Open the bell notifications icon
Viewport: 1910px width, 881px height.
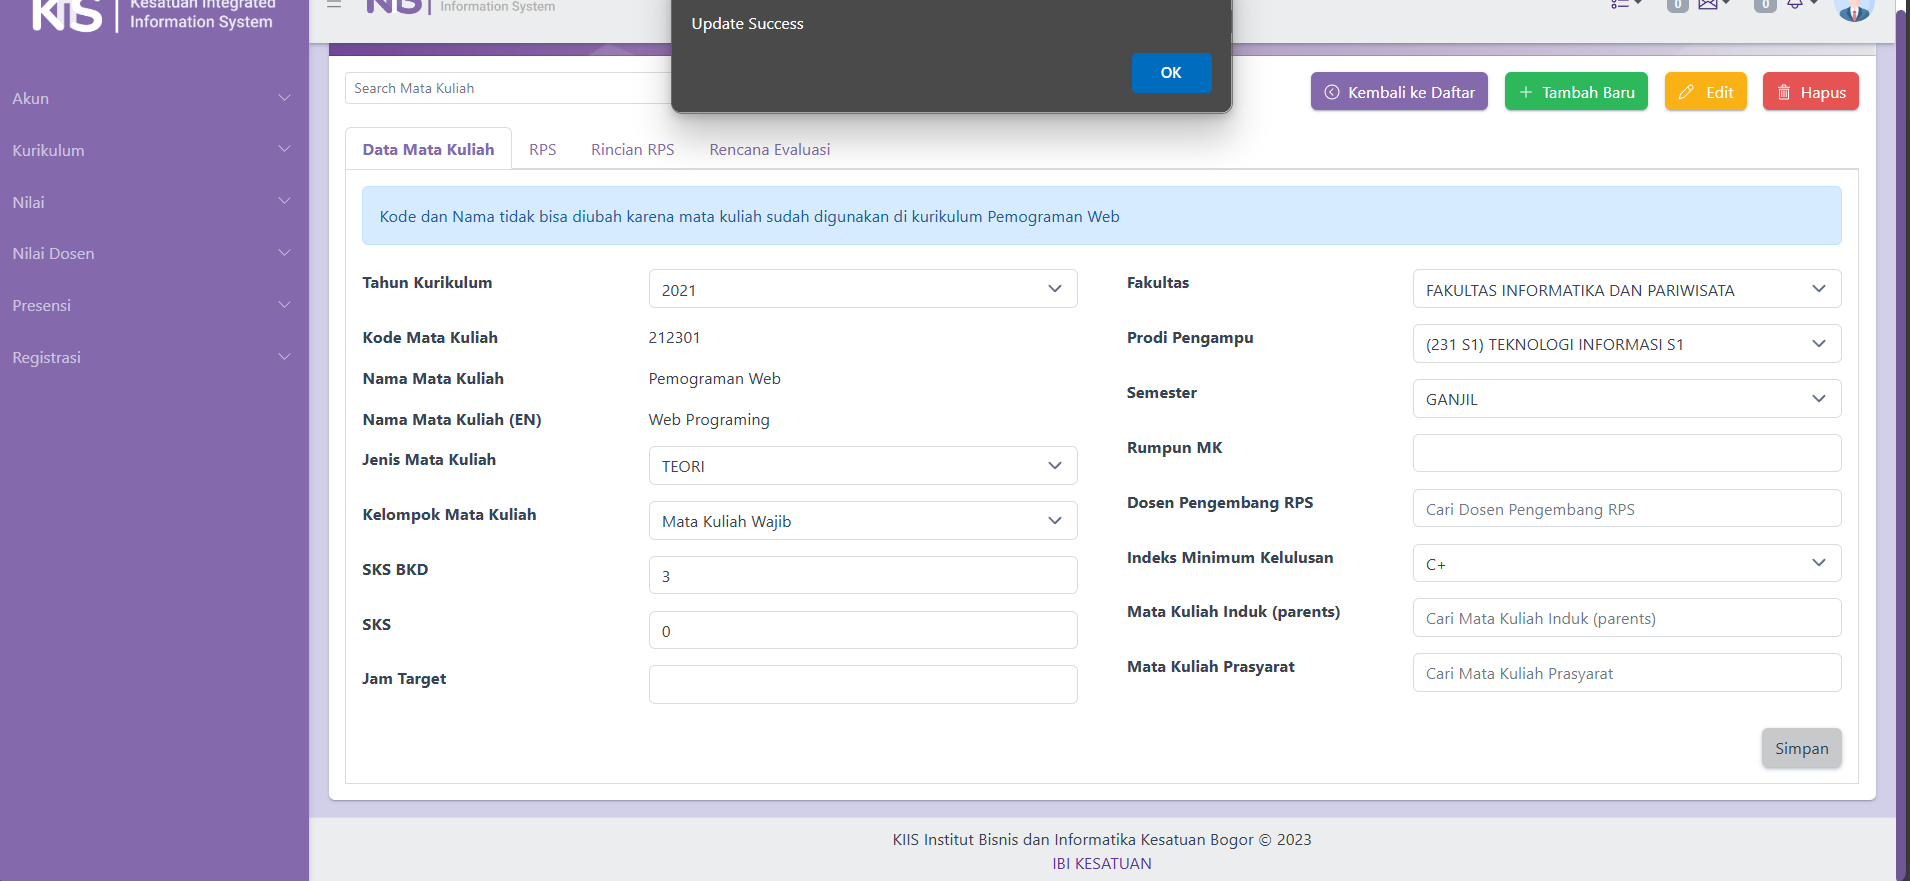point(1795,5)
